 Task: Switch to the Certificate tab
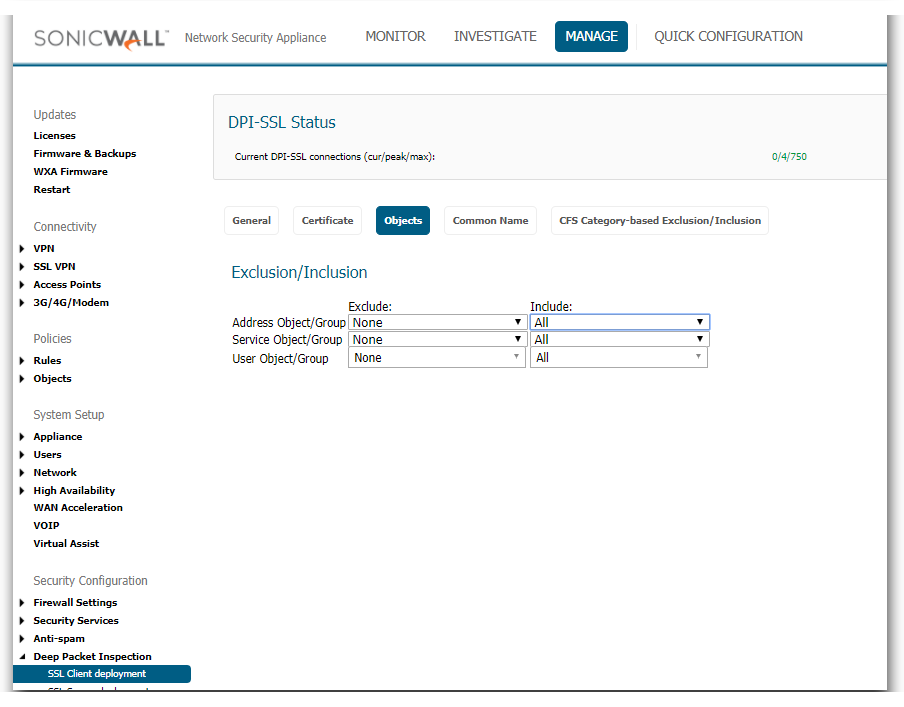tap(327, 220)
